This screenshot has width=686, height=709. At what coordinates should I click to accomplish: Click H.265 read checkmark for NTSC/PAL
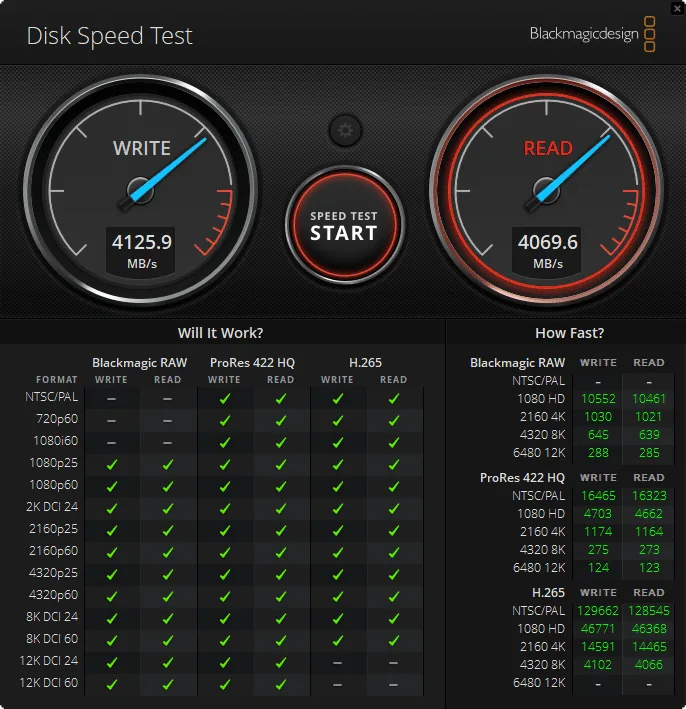pyautogui.click(x=394, y=398)
